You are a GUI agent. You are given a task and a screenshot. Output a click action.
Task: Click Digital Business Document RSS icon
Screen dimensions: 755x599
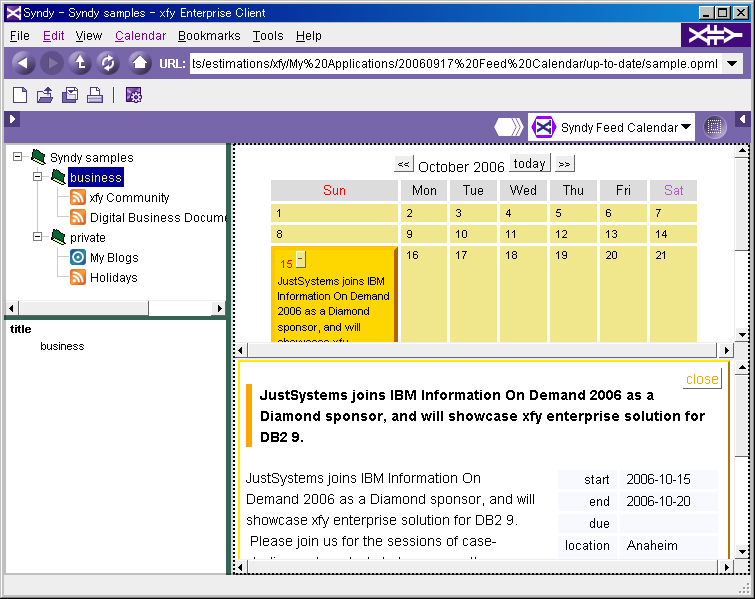(78, 217)
